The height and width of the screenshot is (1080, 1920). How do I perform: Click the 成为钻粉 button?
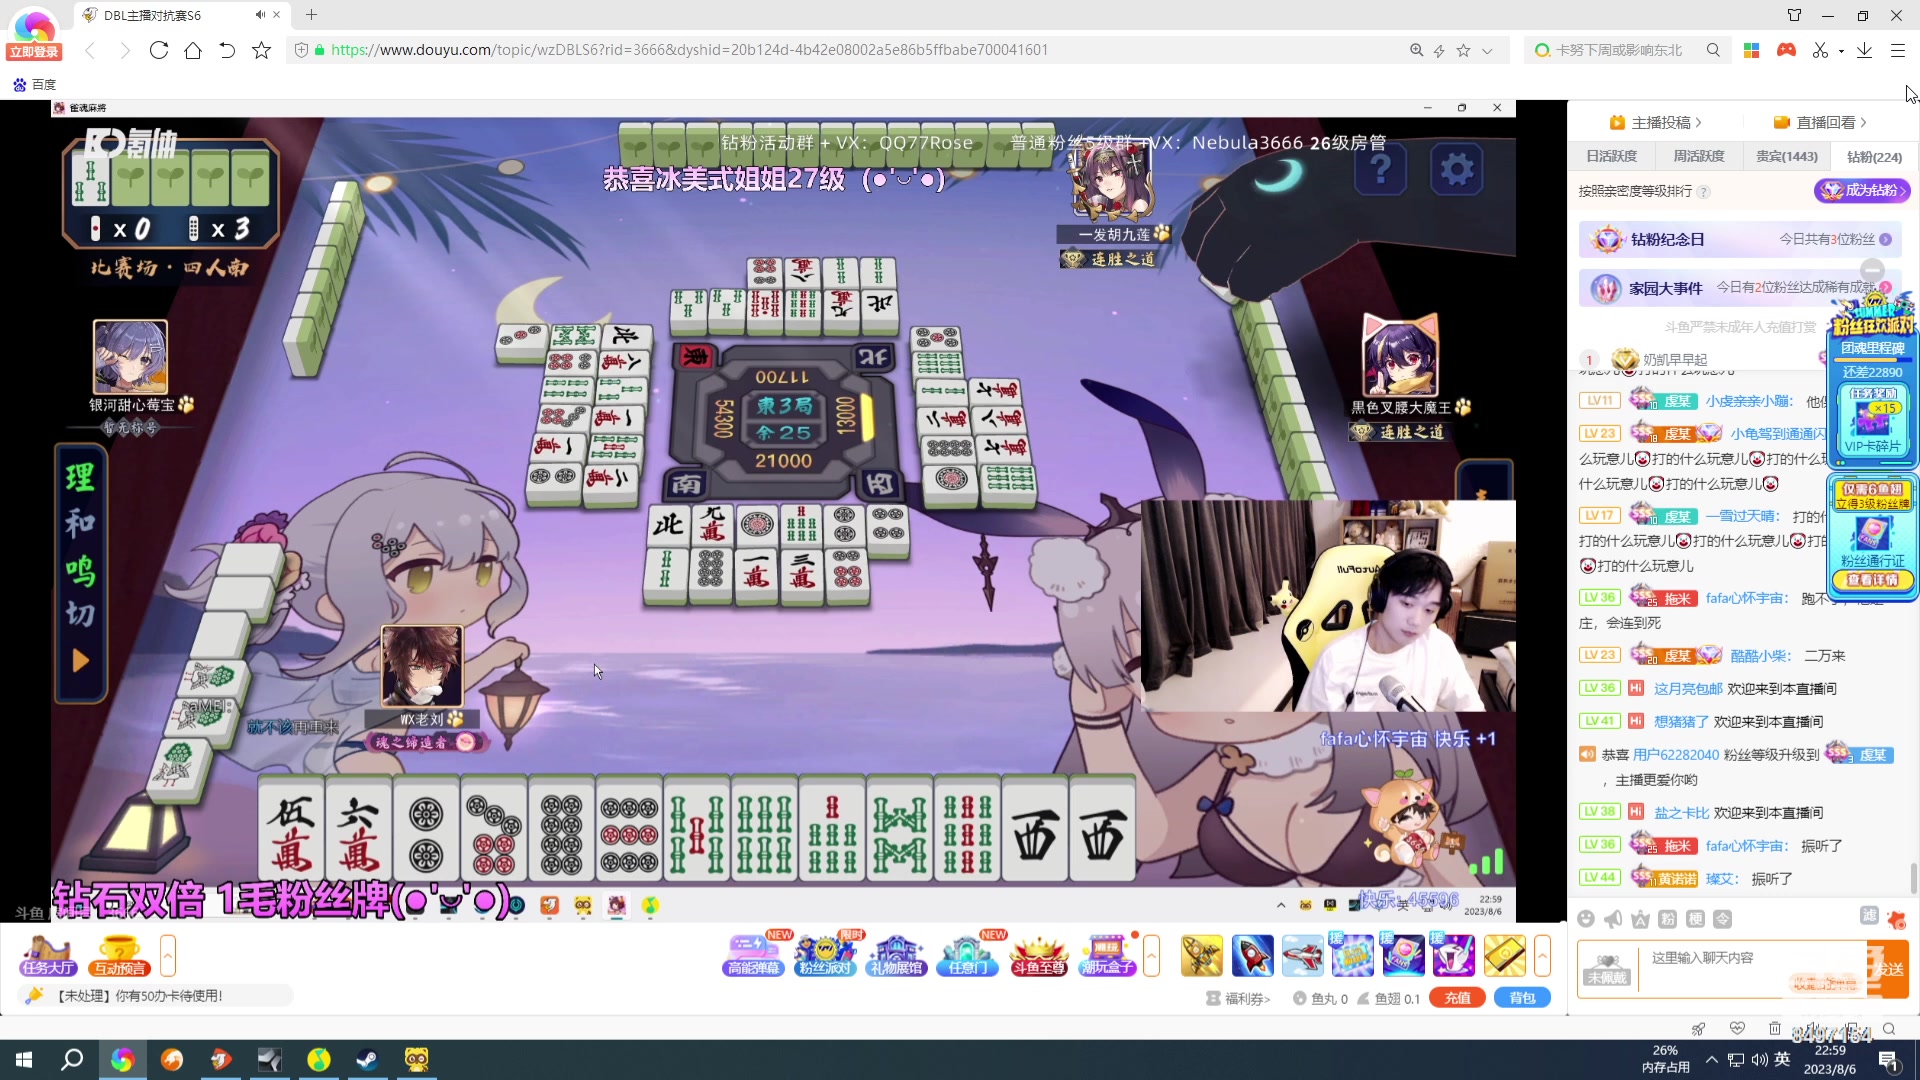(x=1861, y=190)
